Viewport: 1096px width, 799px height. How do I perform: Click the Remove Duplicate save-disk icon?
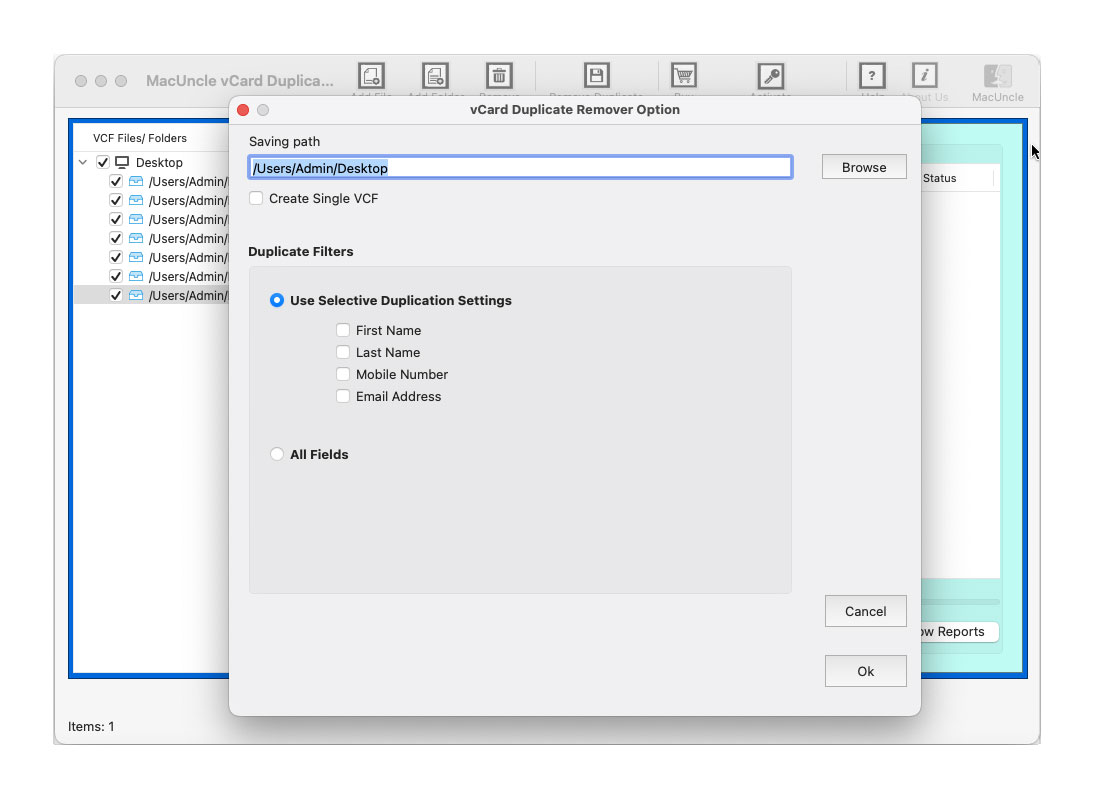[597, 75]
